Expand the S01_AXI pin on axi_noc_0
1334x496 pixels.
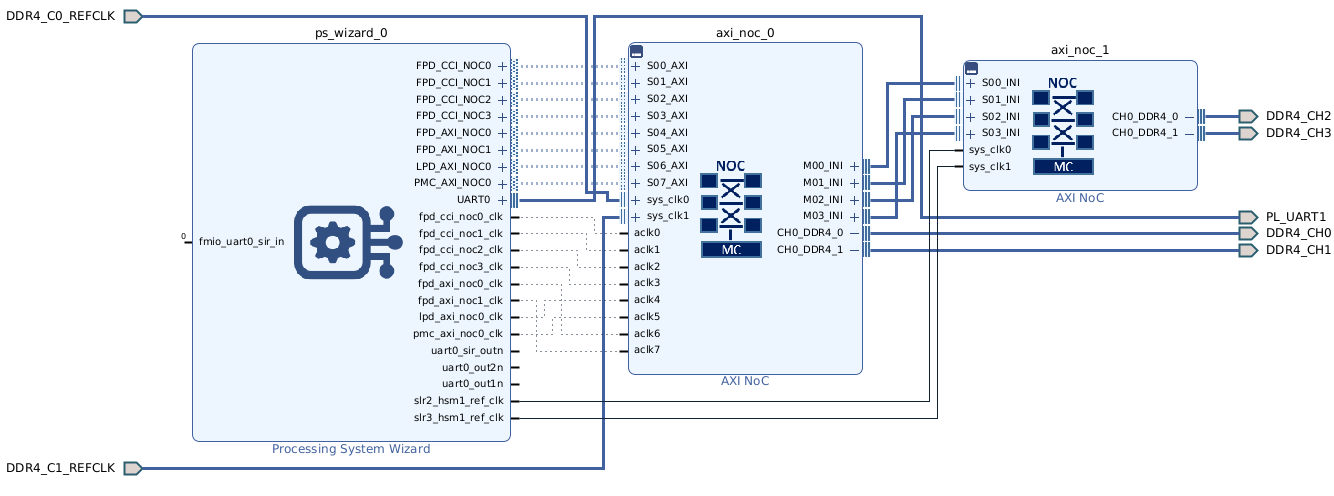pos(637,82)
